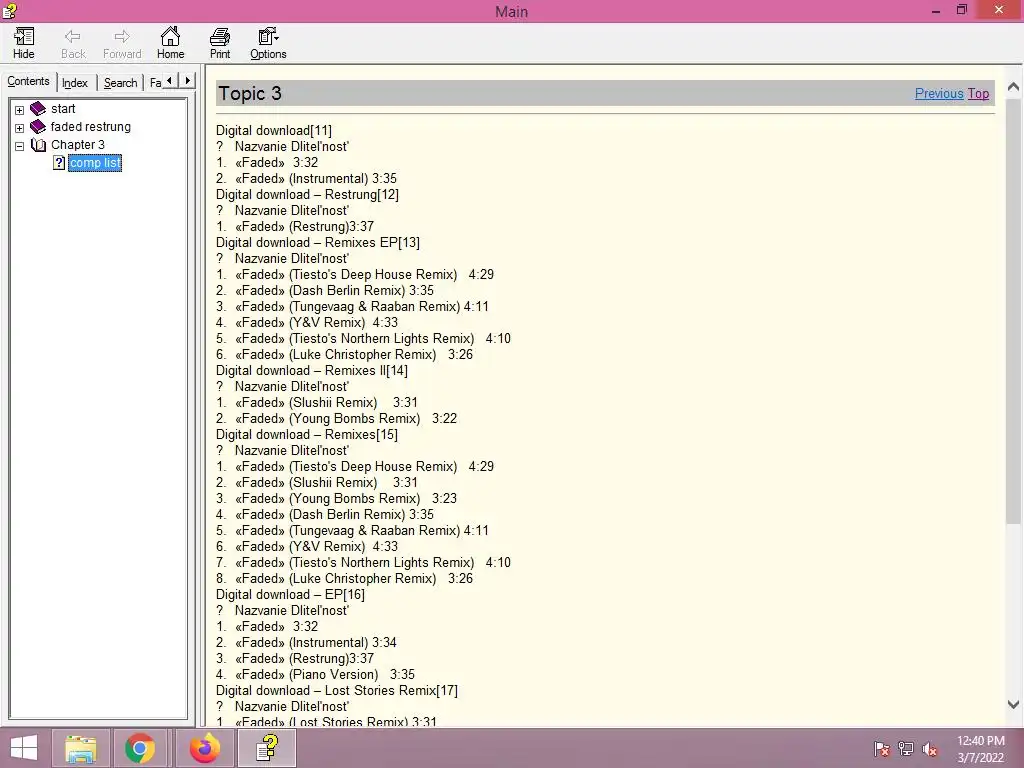Image resolution: width=1024 pixels, height=768 pixels.
Task: Select the faded restrung tree item
Action: pyautogui.click(x=91, y=127)
